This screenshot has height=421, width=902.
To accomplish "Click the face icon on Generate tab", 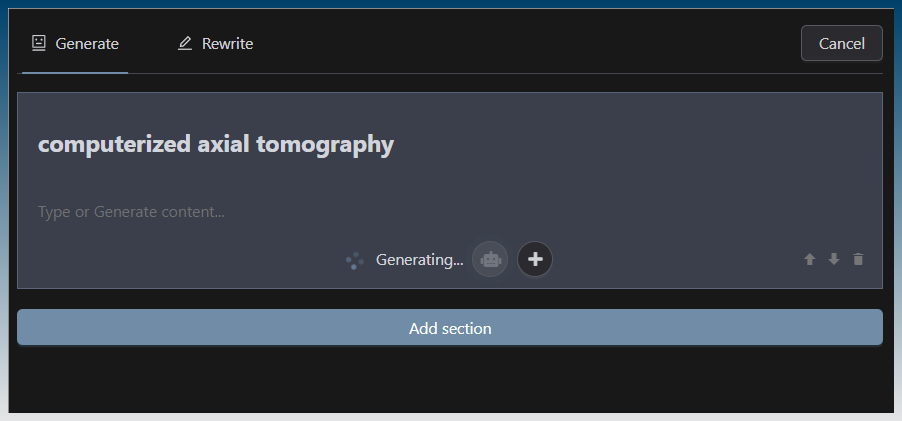I will click(39, 43).
